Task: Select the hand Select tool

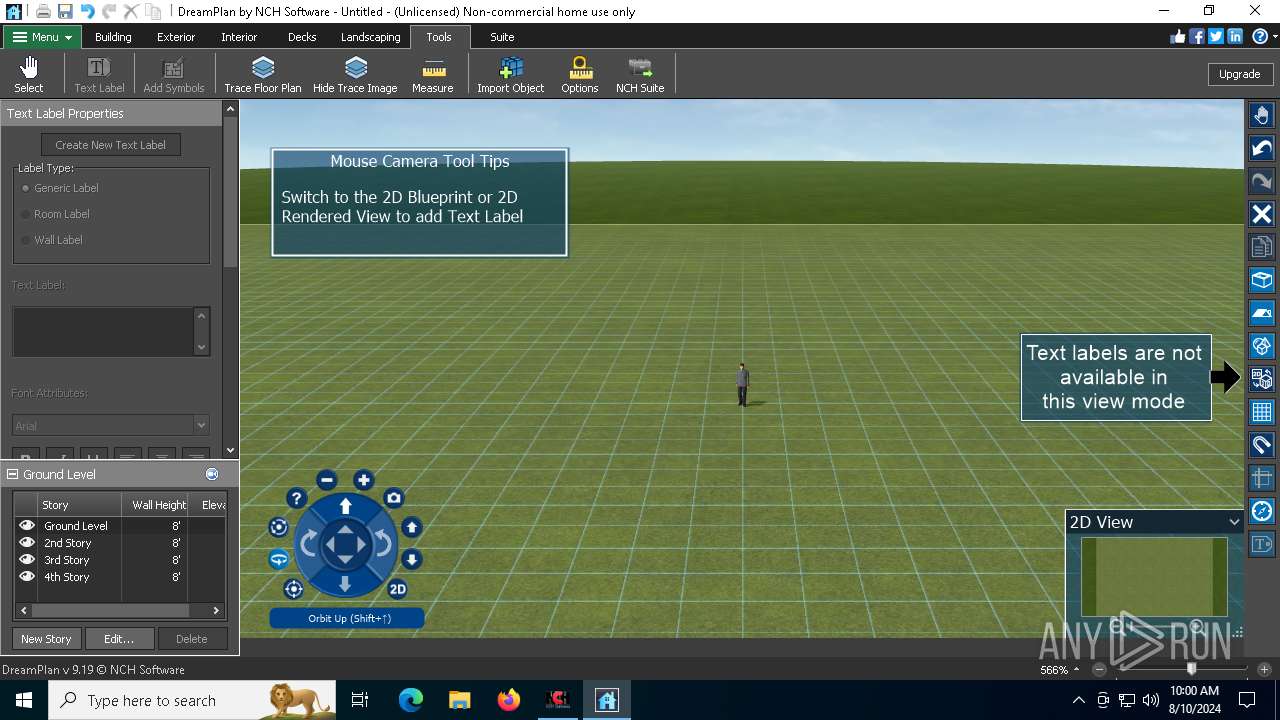Action: point(29,75)
